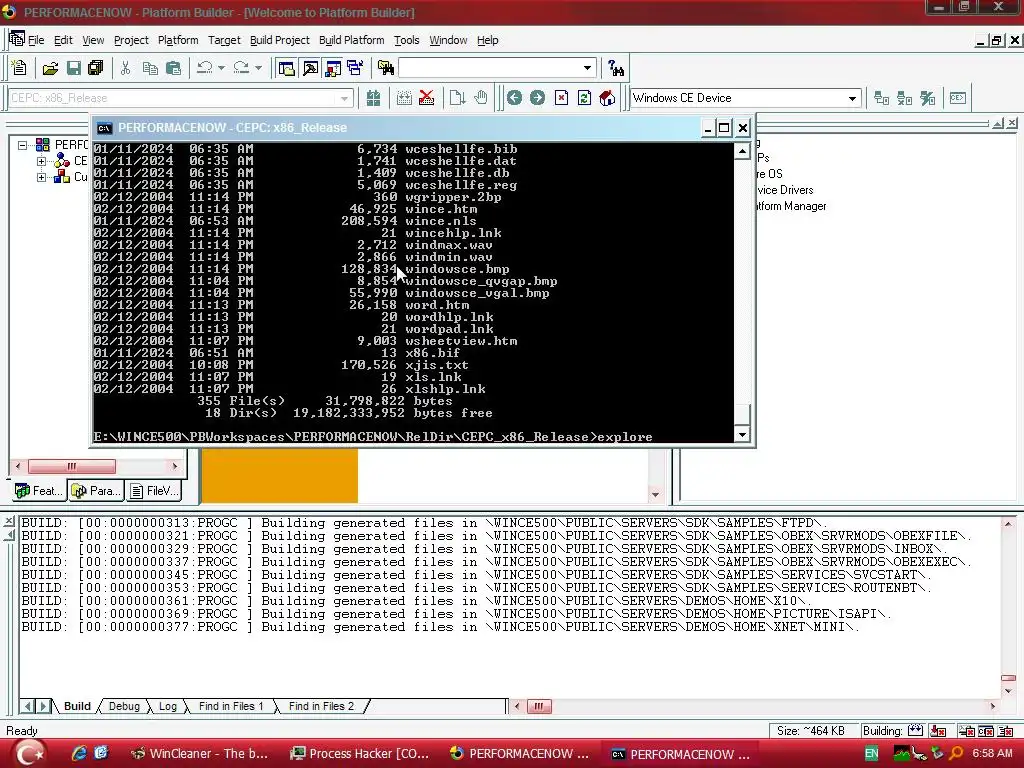Viewport: 1024px width, 768px height.
Task: Click the console window scroll down arrow
Action: pos(742,435)
